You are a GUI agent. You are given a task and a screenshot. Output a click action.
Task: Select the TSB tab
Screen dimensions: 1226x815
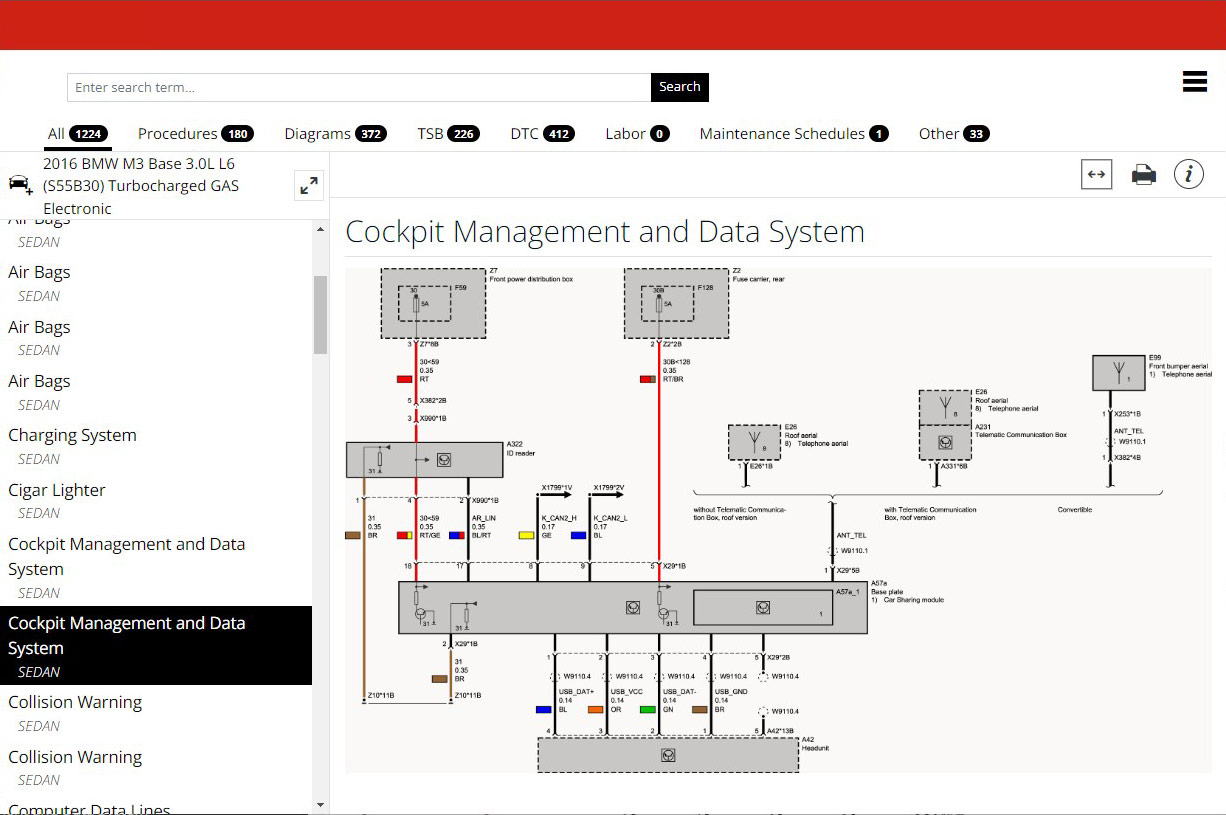click(448, 134)
